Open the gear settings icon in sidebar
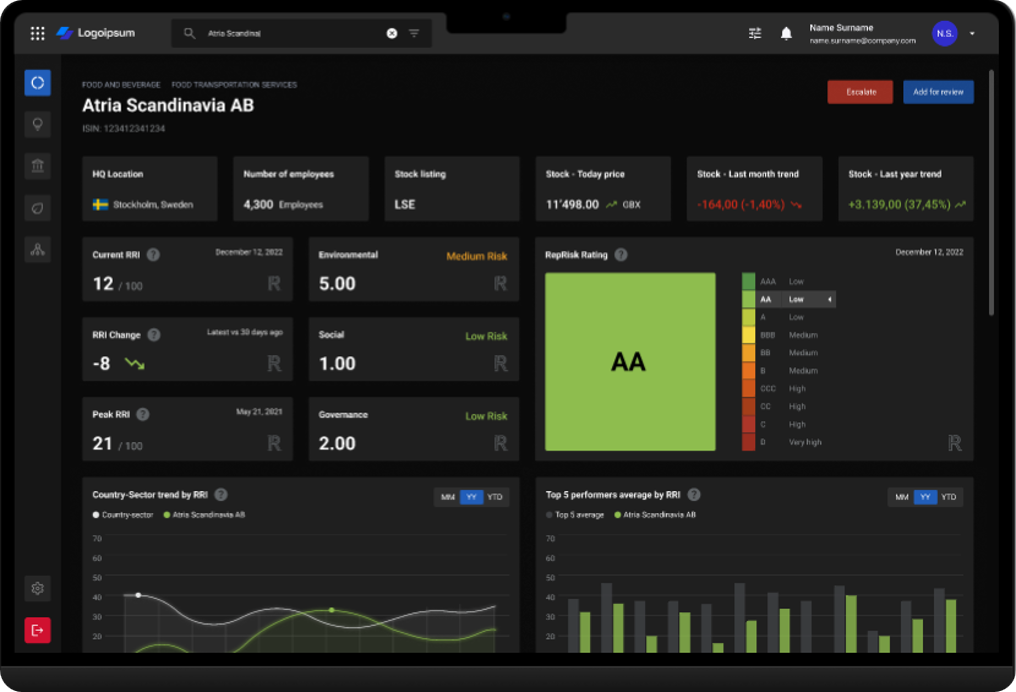Screen dimensions: 1016x692 point(38,589)
